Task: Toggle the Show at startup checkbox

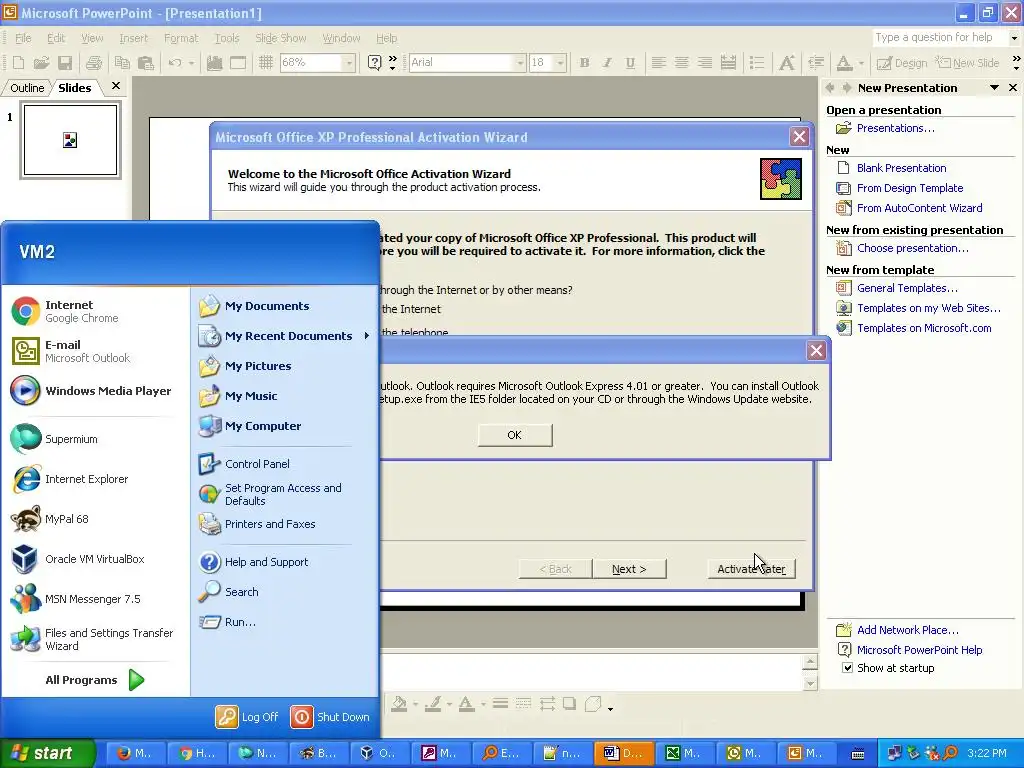Action: 847,667
